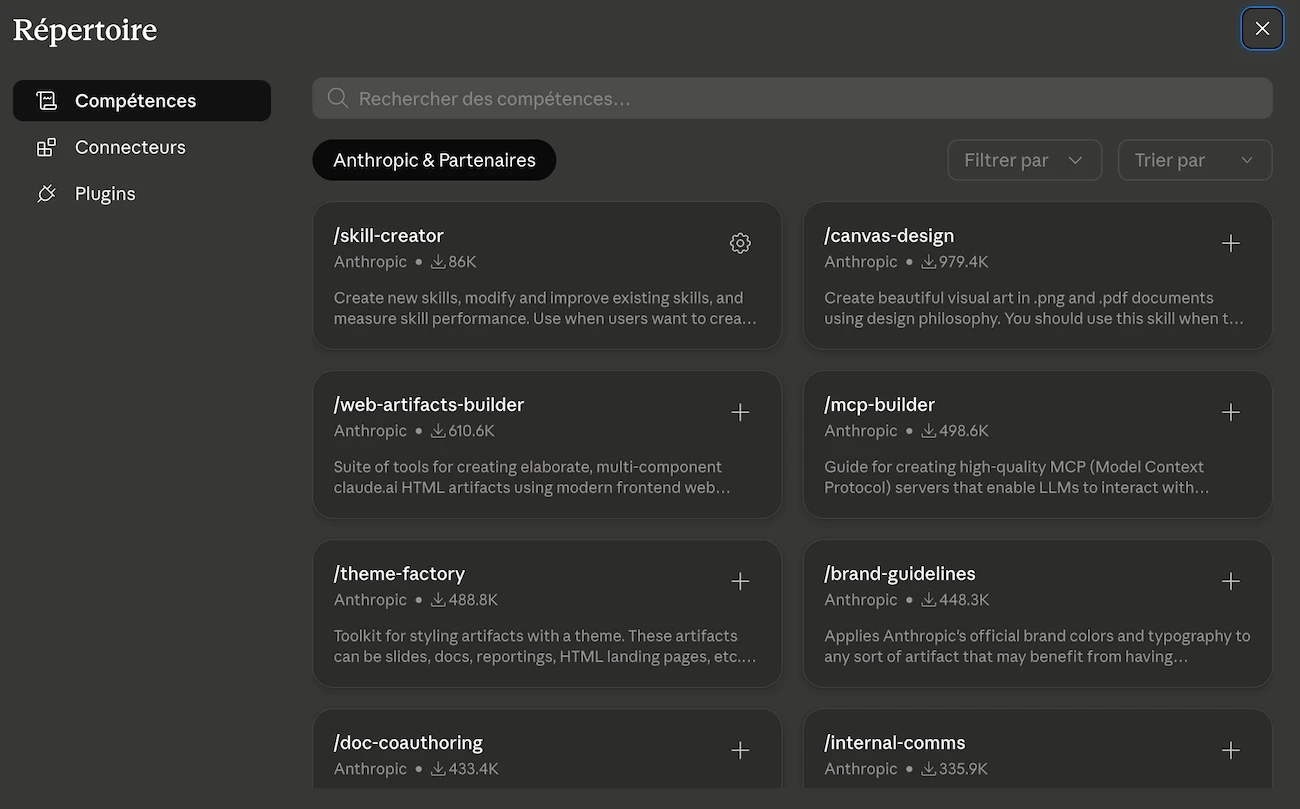Click download icon on skill-creator card
Viewport: 1300px width, 809px height.
click(x=438, y=262)
